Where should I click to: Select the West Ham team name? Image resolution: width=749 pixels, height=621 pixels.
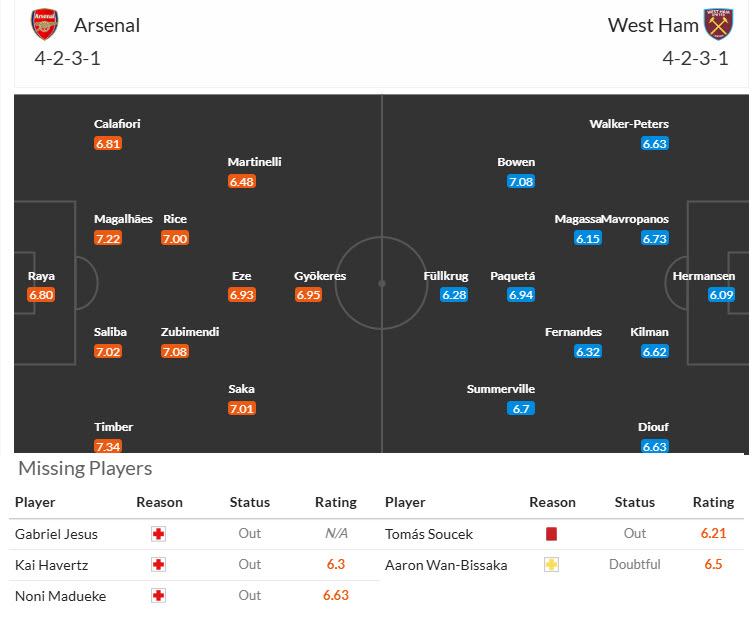point(652,25)
